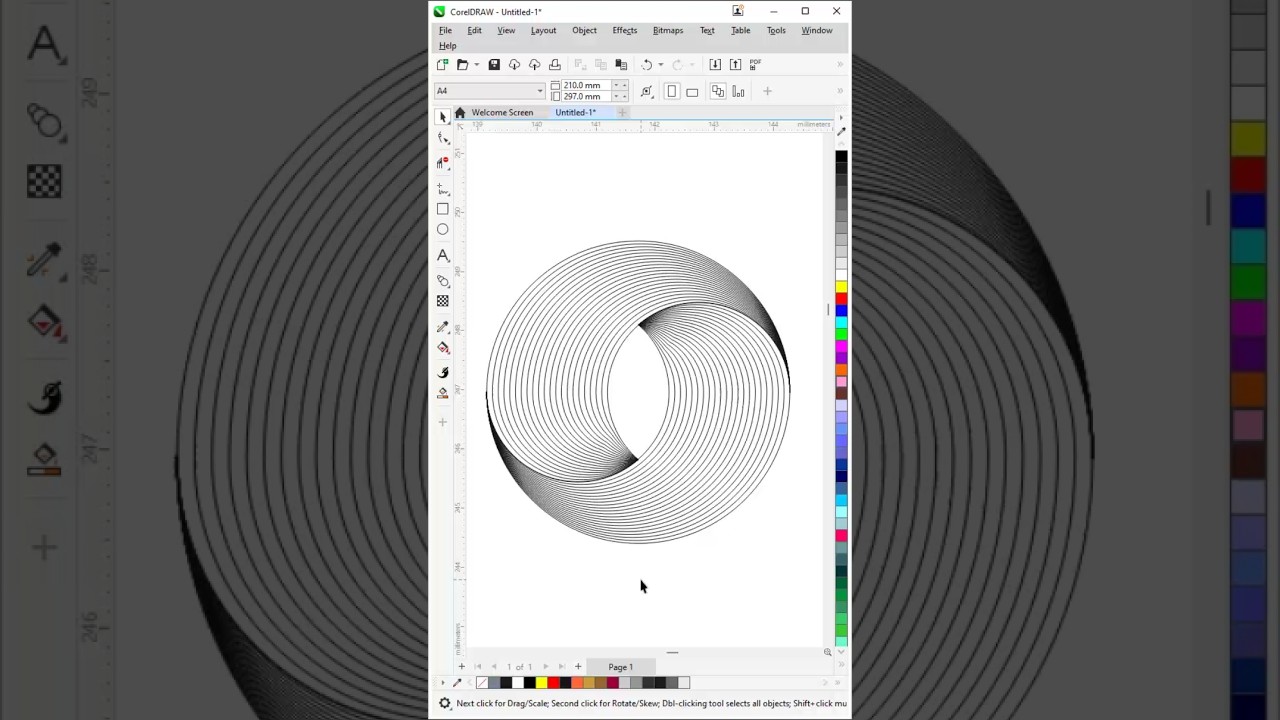
Task: Set page orientation to Portrait
Action: coord(672,92)
